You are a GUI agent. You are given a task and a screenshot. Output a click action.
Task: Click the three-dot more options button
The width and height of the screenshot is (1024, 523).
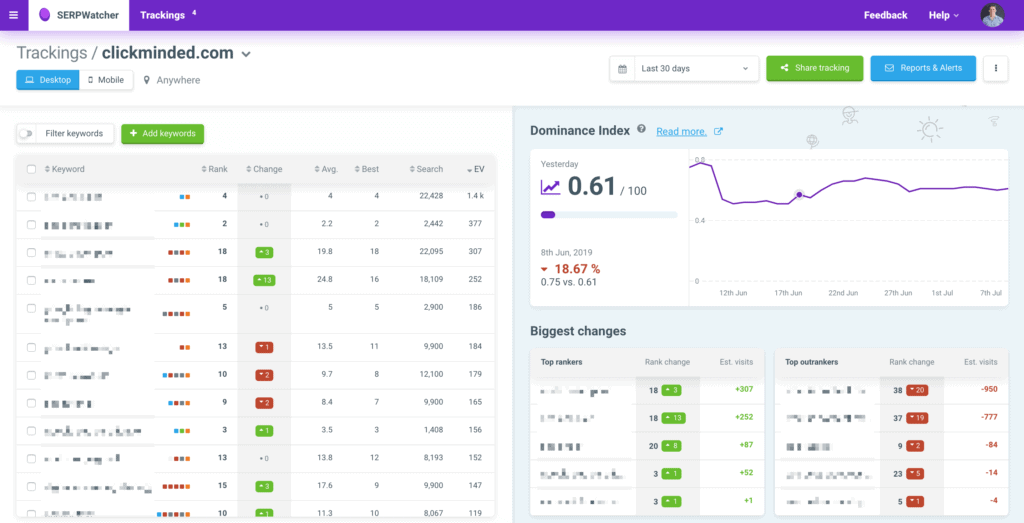coord(995,68)
